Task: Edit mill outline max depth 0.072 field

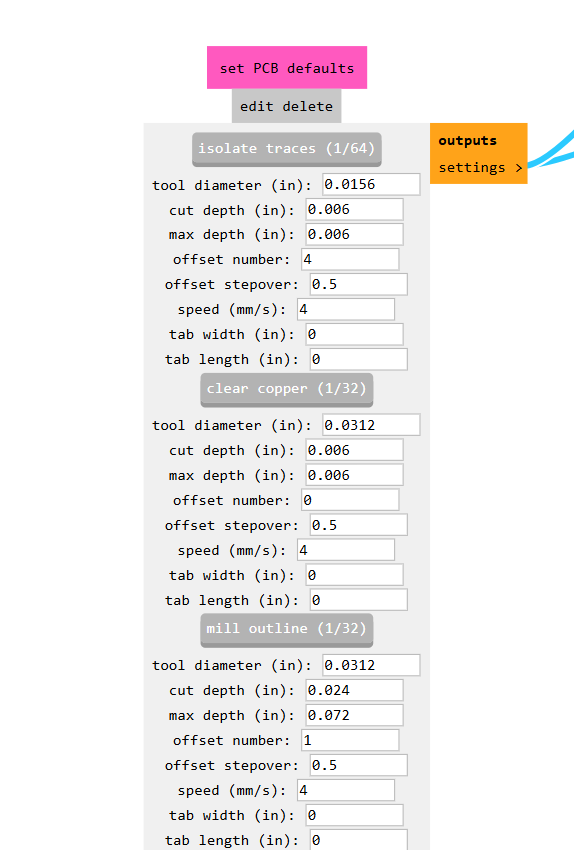Action: coord(354,715)
